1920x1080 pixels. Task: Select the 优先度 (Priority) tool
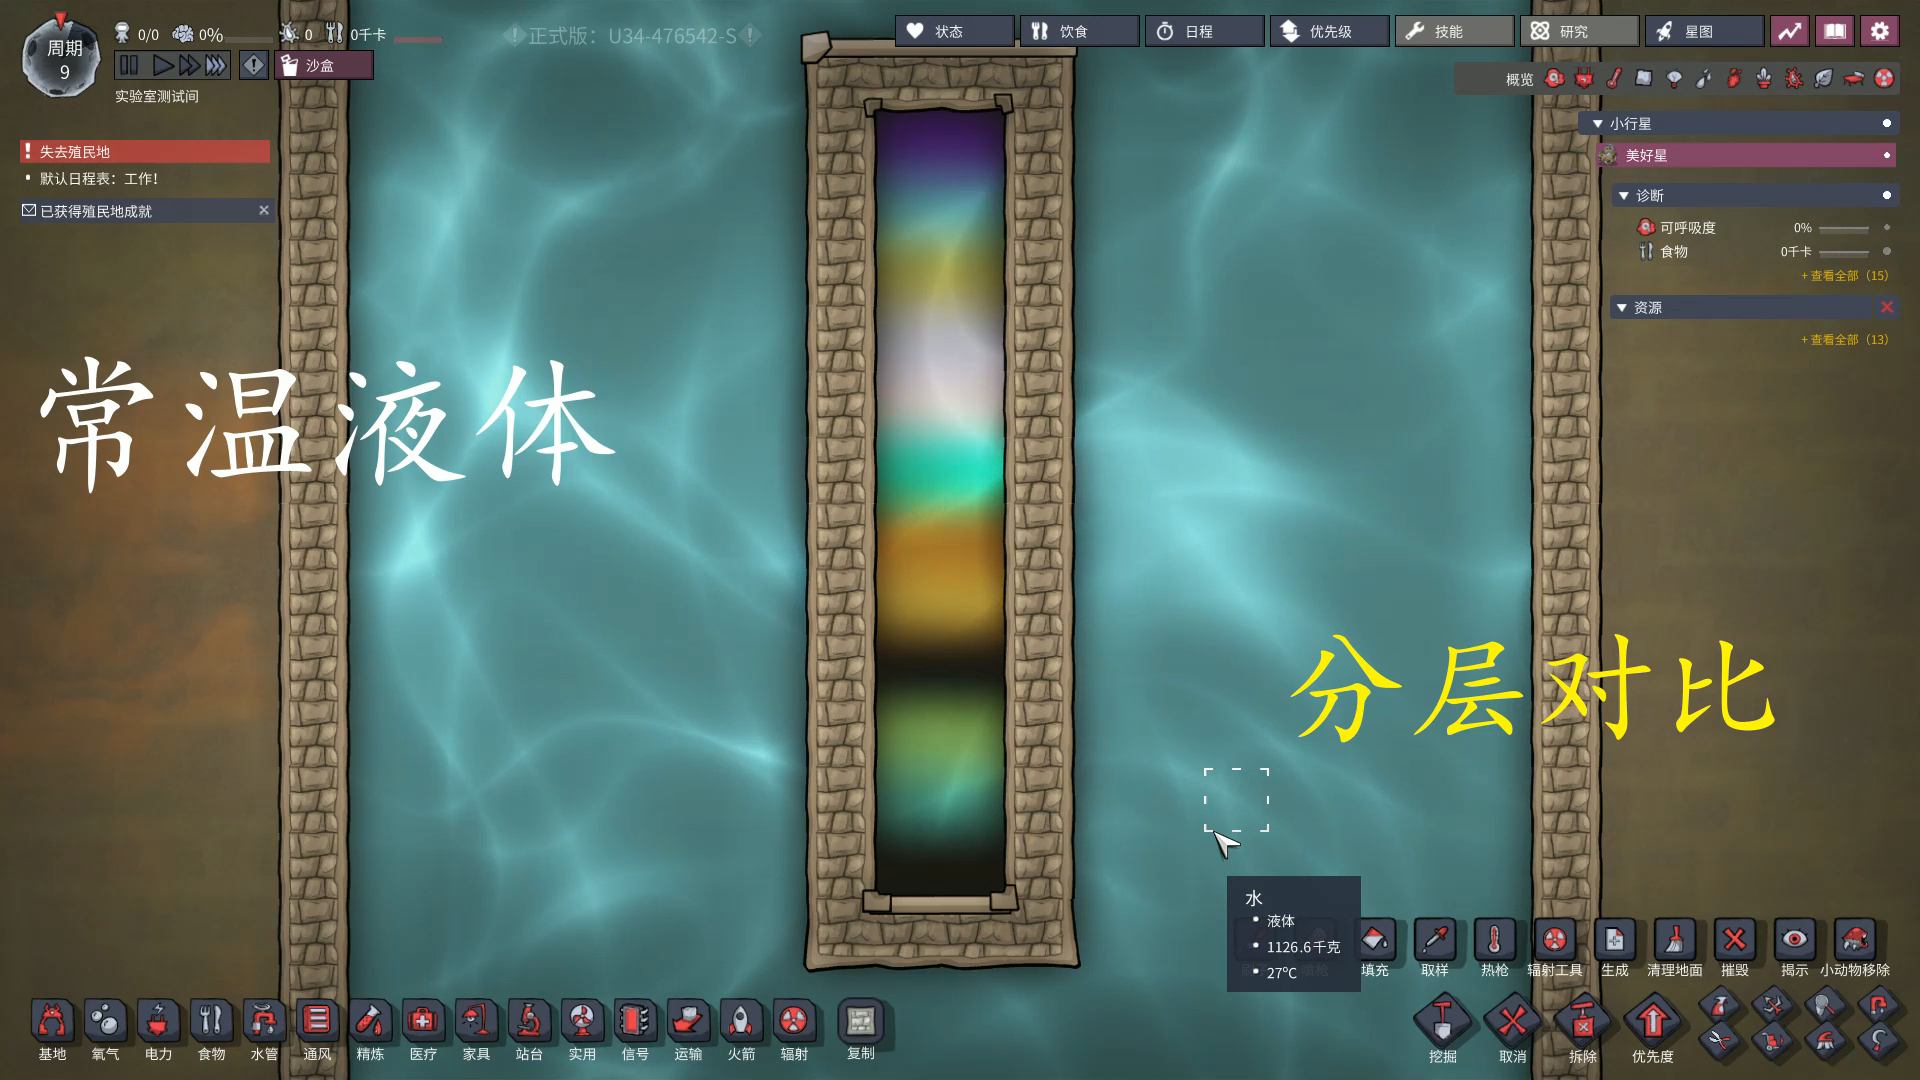pyautogui.click(x=1652, y=1022)
